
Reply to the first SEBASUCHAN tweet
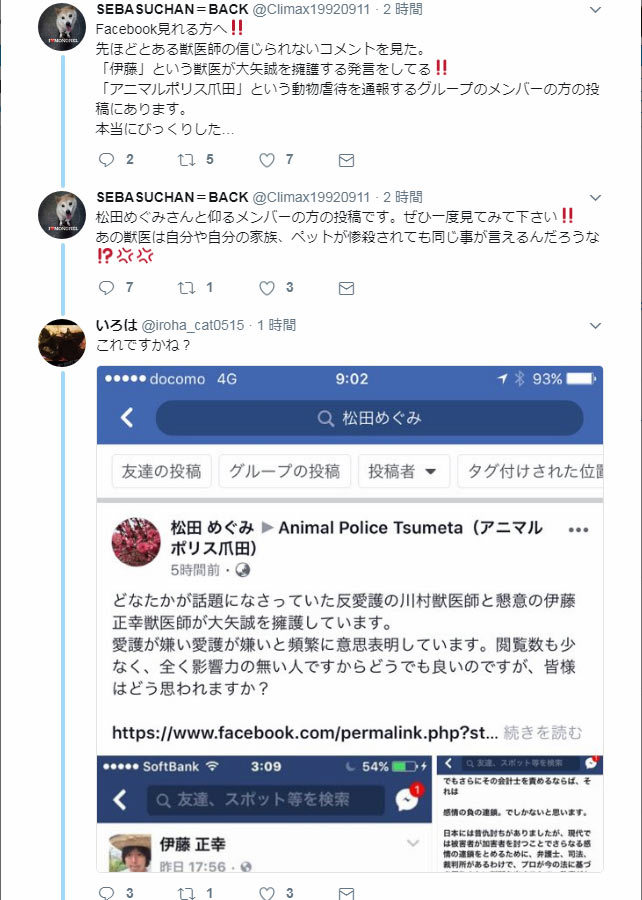tap(107, 160)
